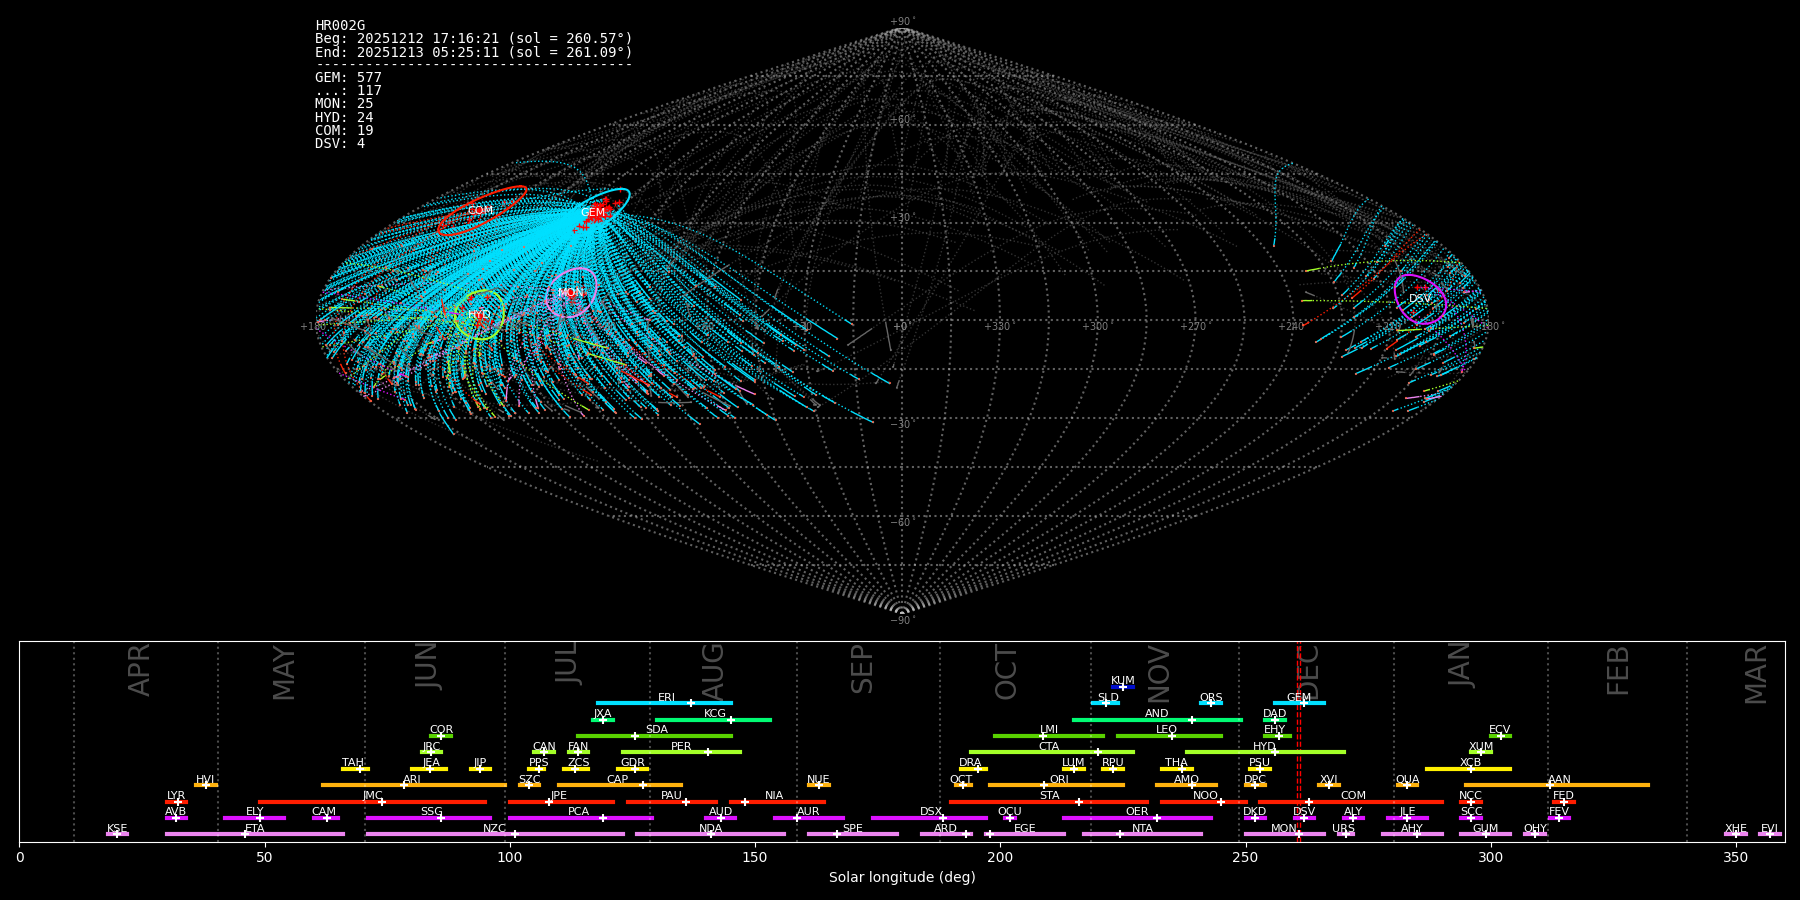1800x900 pixels.
Task: Click the AUG month label in timeline
Action: pyautogui.click(x=712, y=671)
